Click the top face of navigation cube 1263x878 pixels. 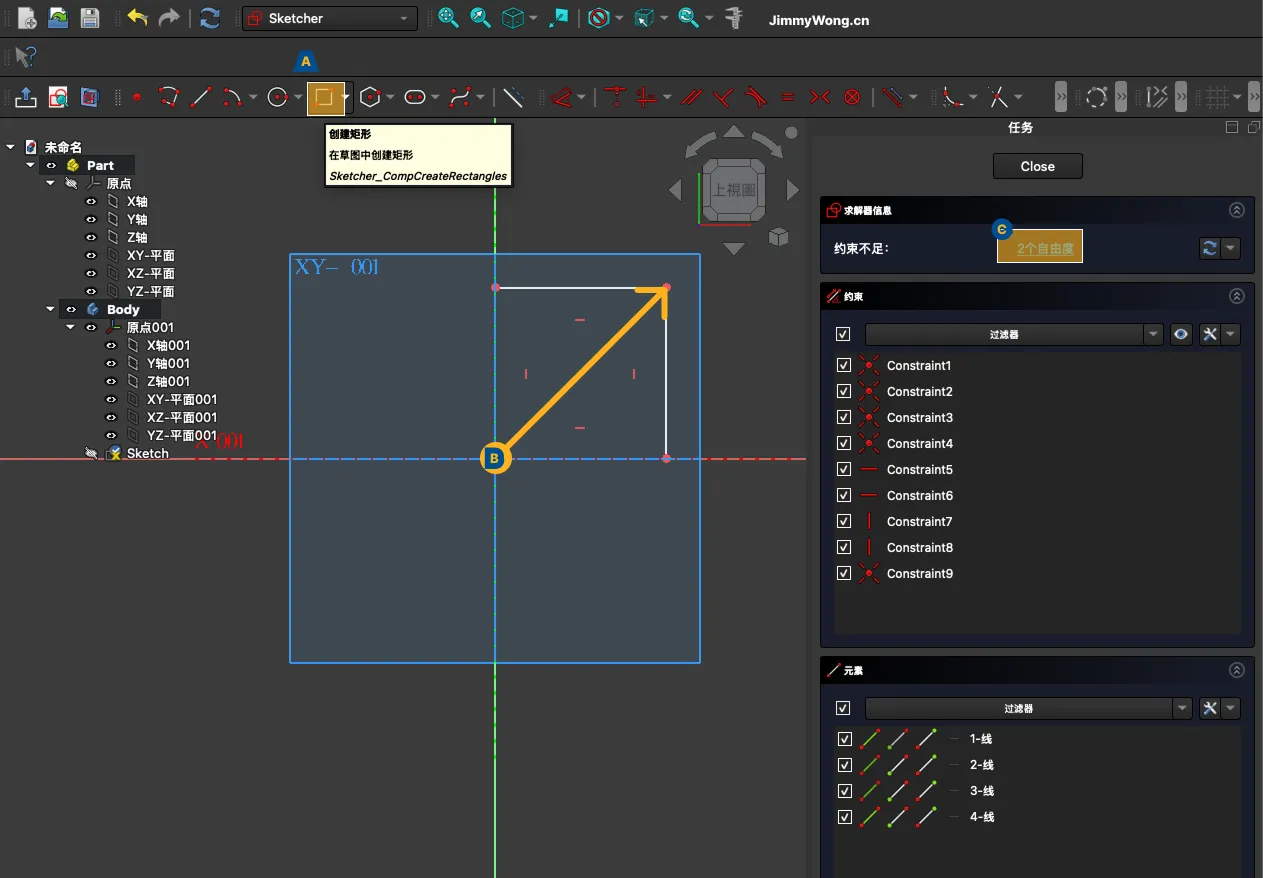click(734, 189)
